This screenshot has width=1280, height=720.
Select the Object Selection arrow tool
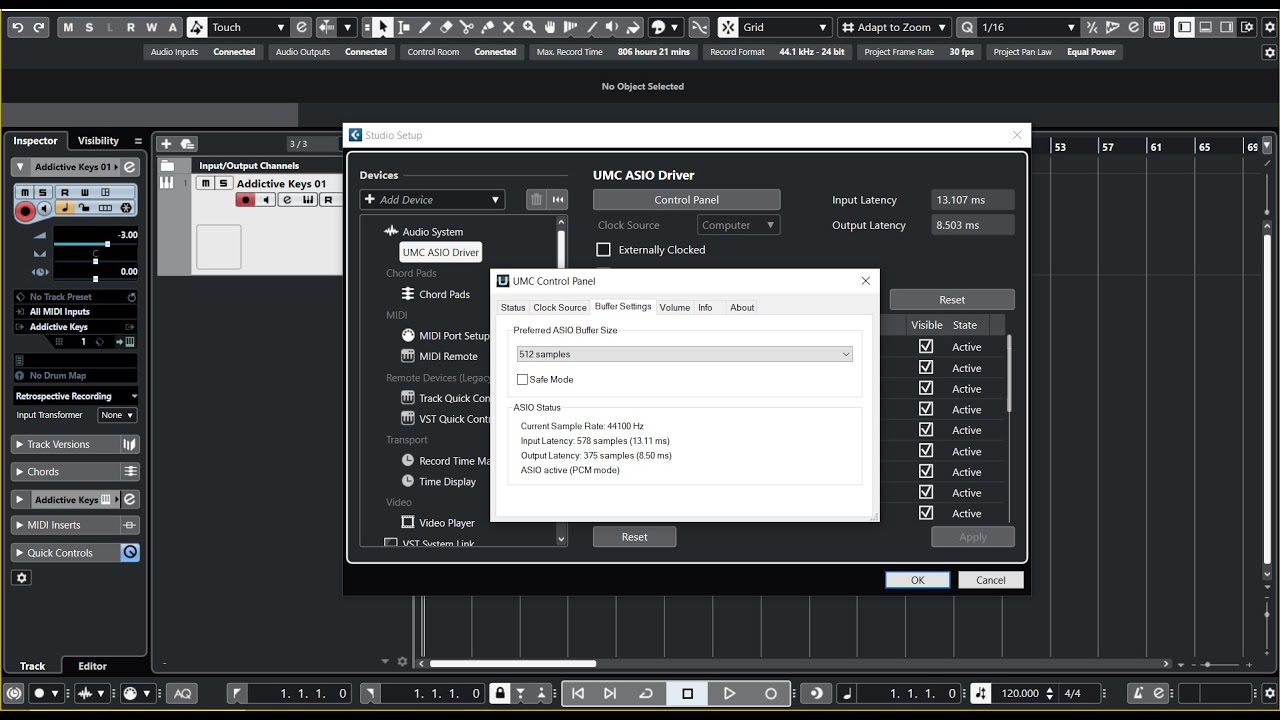383,27
